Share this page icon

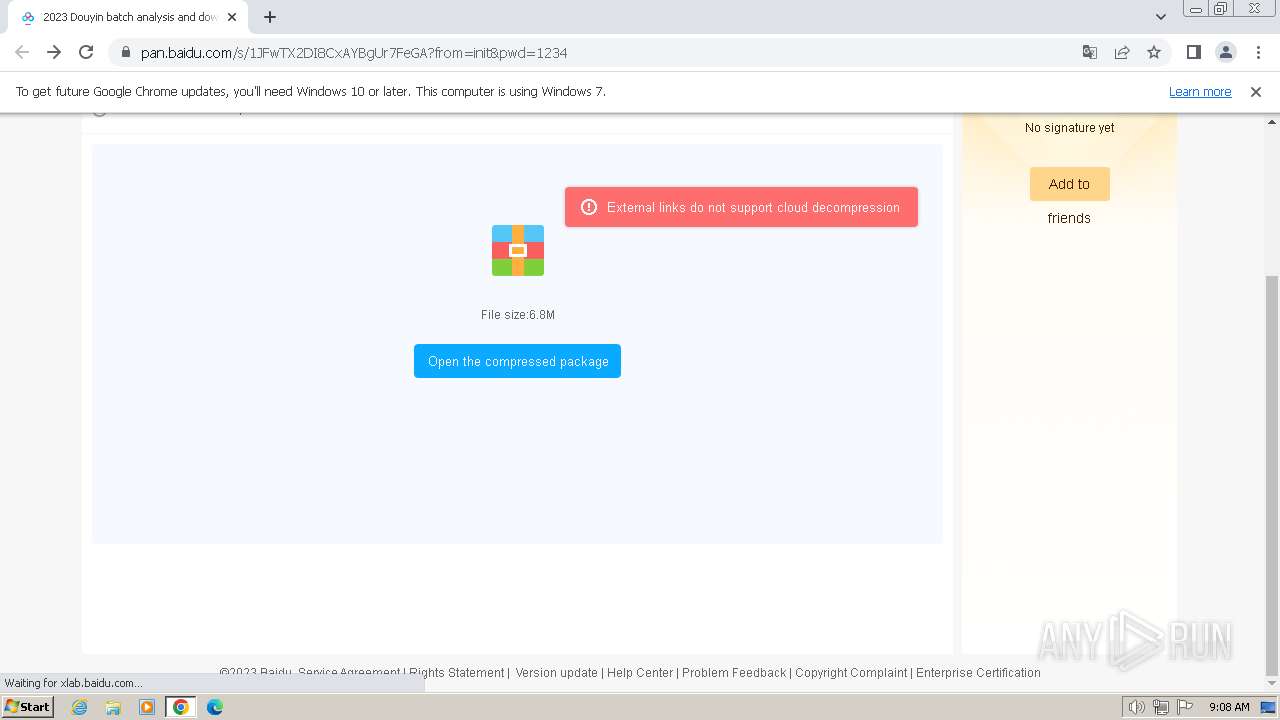(1122, 53)
